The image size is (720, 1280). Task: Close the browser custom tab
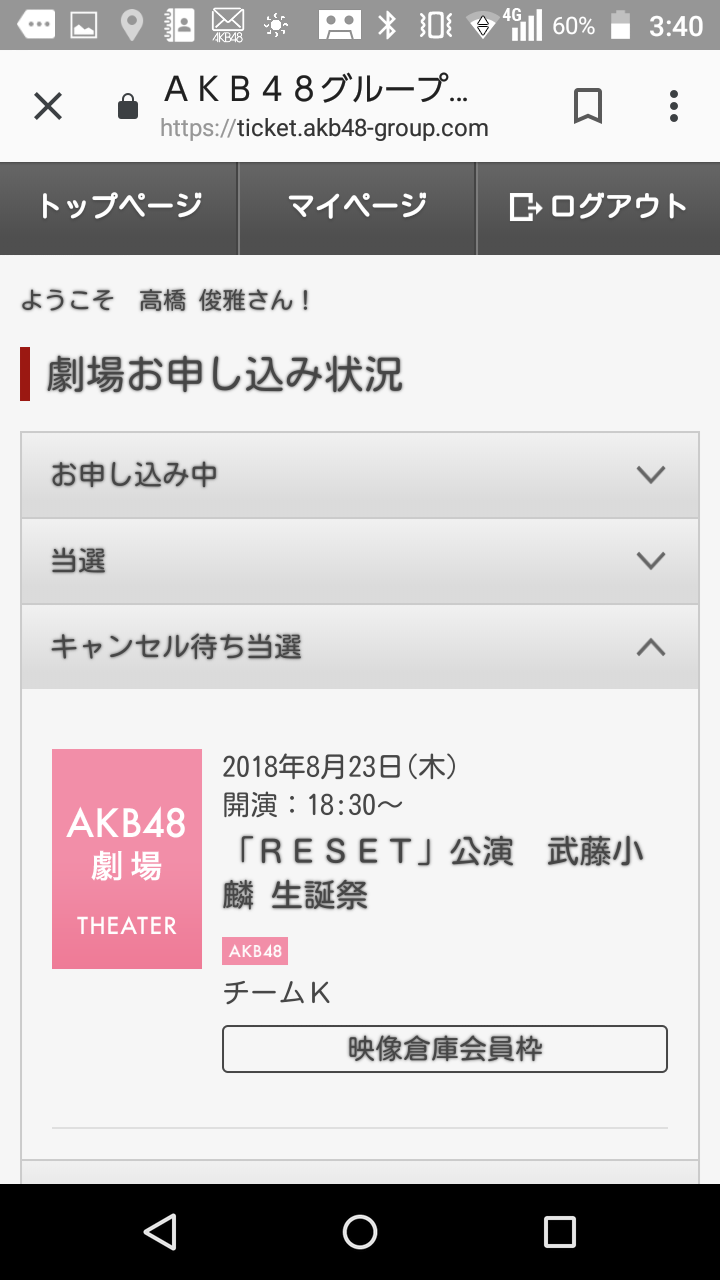pyautogui.click(x=48, y=106)
